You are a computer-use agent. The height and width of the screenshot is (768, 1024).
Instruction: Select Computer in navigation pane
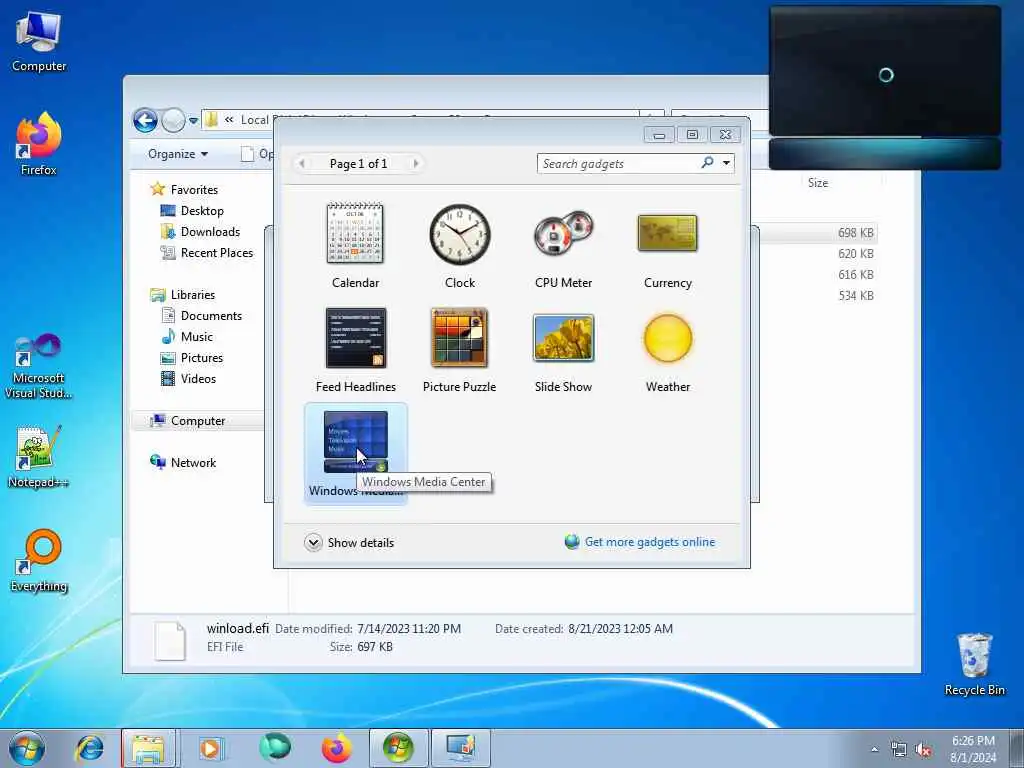point(198,421)
